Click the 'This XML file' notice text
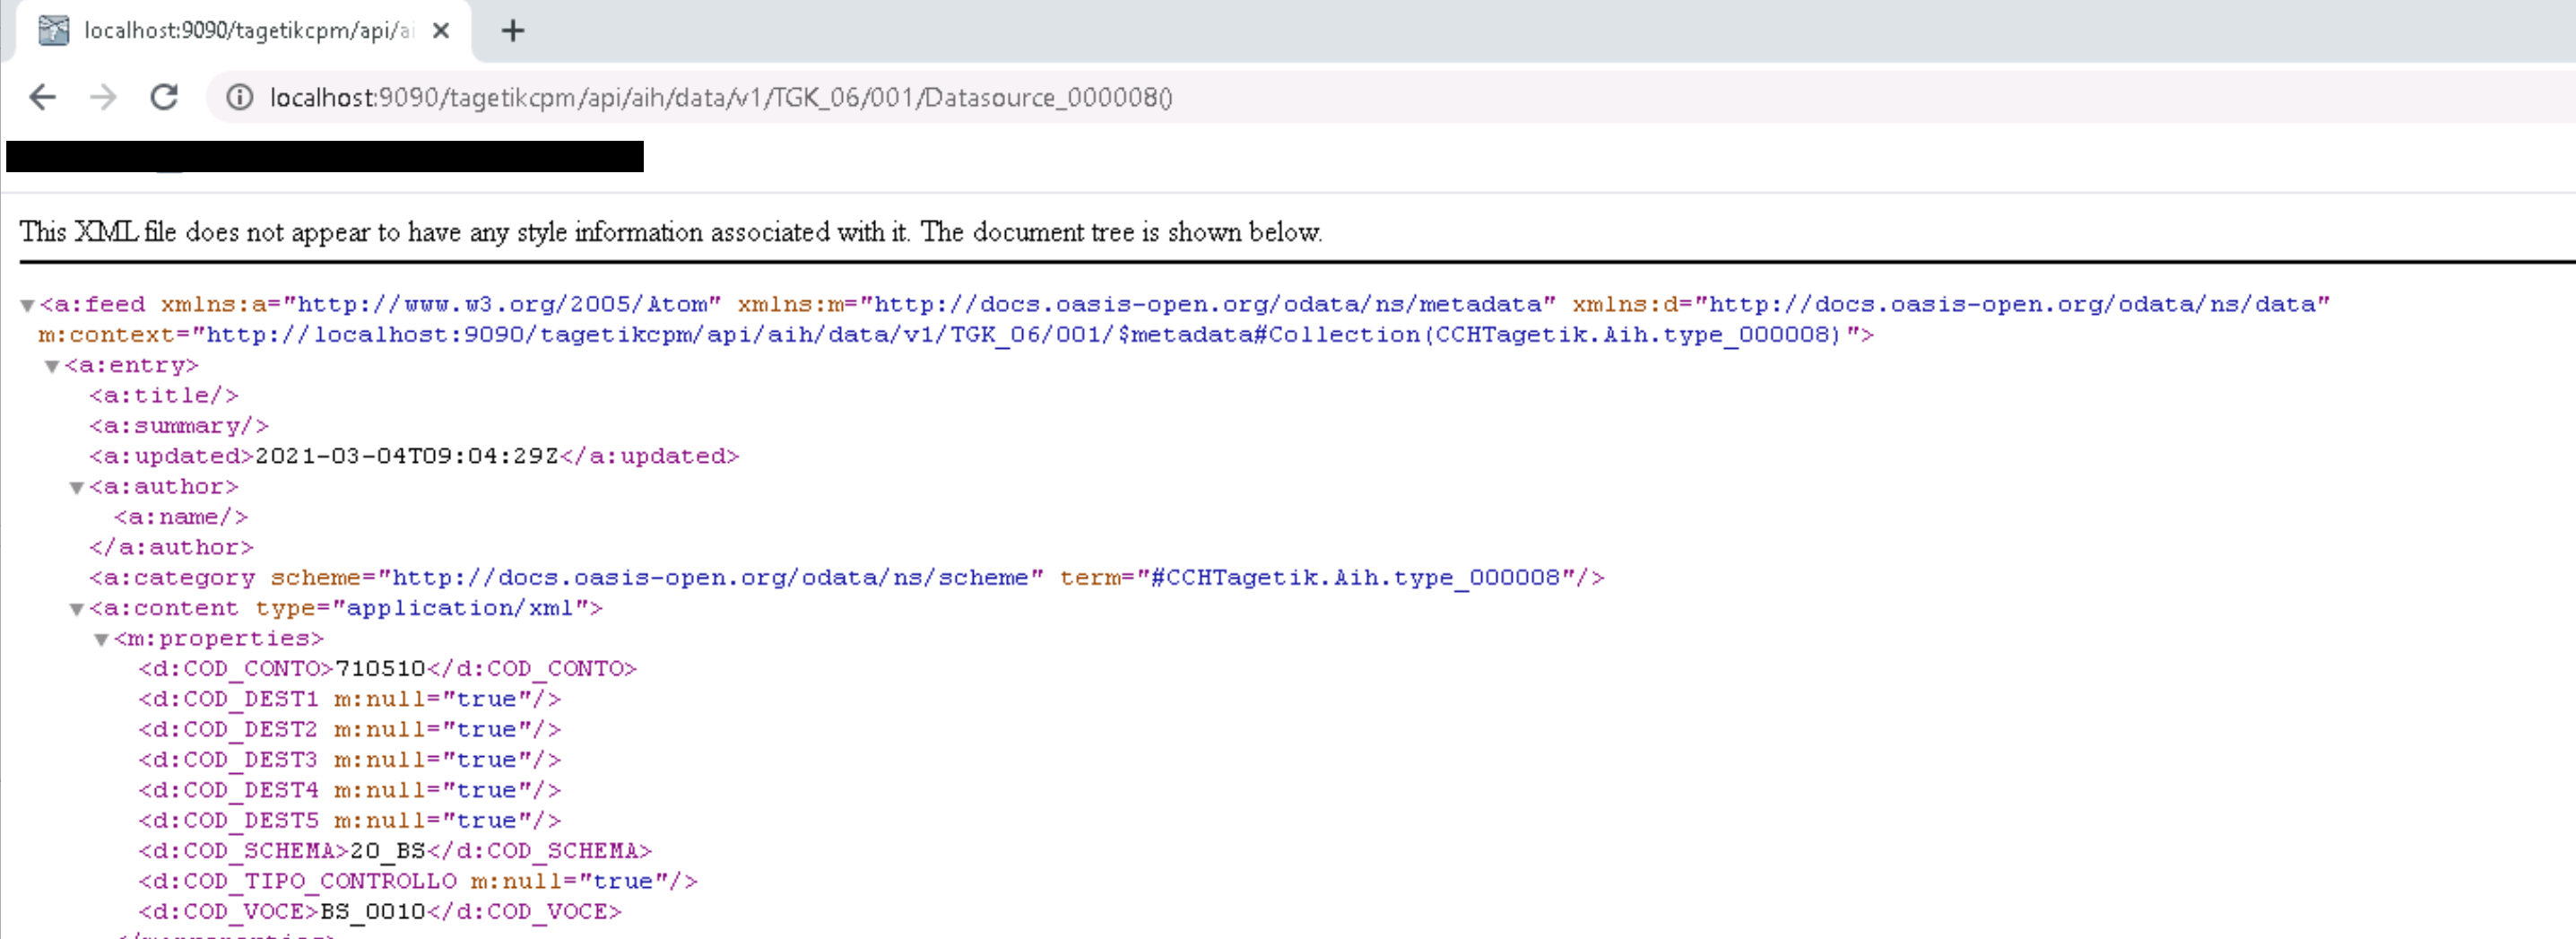2576x939 pixels. [x=671, y=232]
